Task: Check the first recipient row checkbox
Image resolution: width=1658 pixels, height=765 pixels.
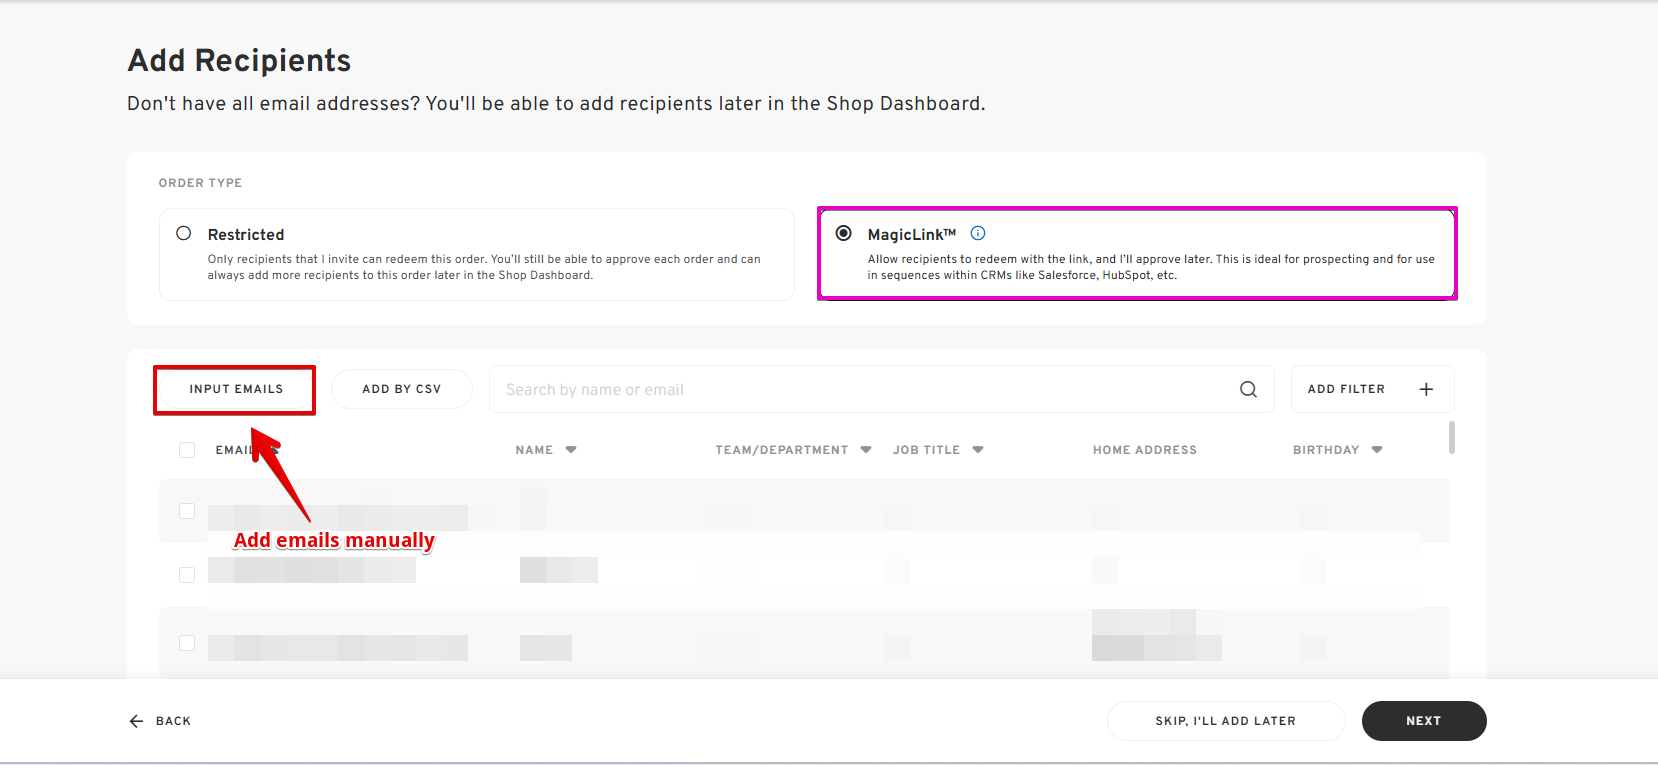Action: click(187, 511)
